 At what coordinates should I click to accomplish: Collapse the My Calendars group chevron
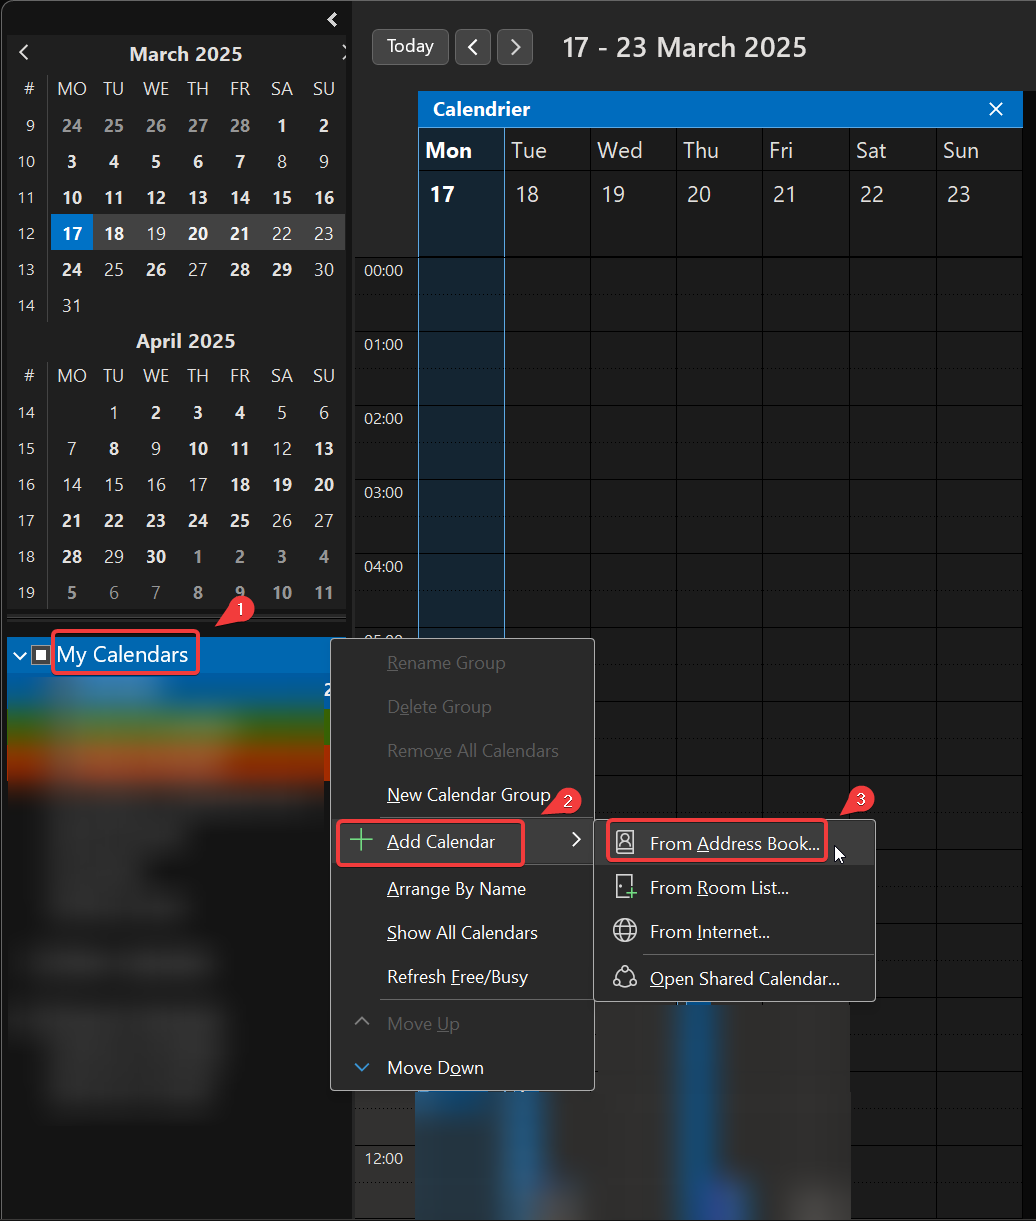[x=18, y=654]
